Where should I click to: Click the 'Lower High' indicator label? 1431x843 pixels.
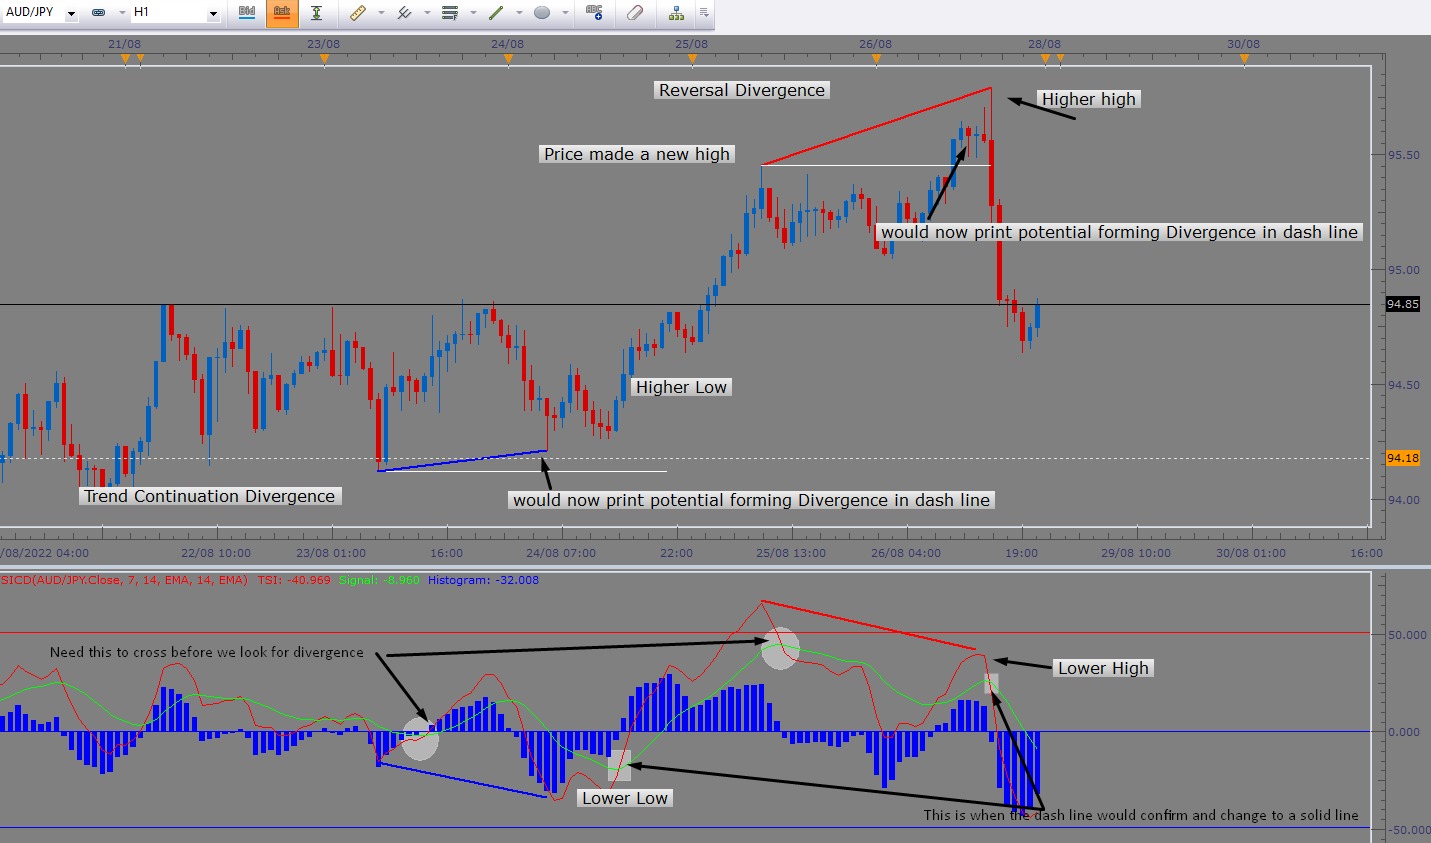(x=1104, y=668)
